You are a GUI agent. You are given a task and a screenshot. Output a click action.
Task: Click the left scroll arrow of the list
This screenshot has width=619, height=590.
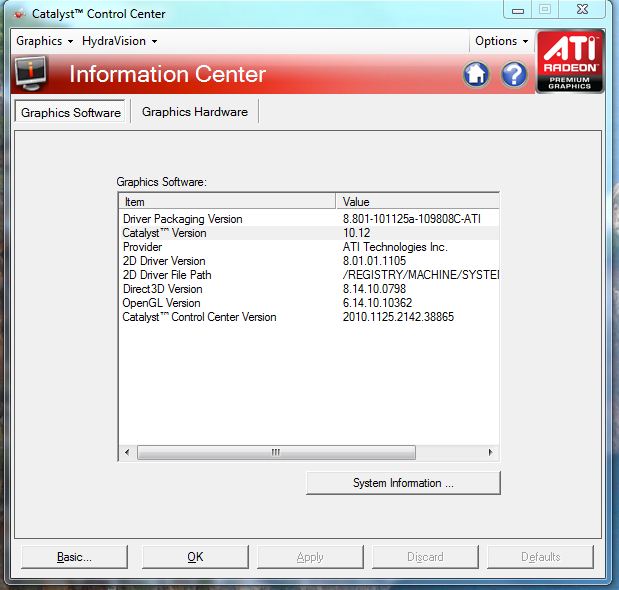(x=127, y=452)
